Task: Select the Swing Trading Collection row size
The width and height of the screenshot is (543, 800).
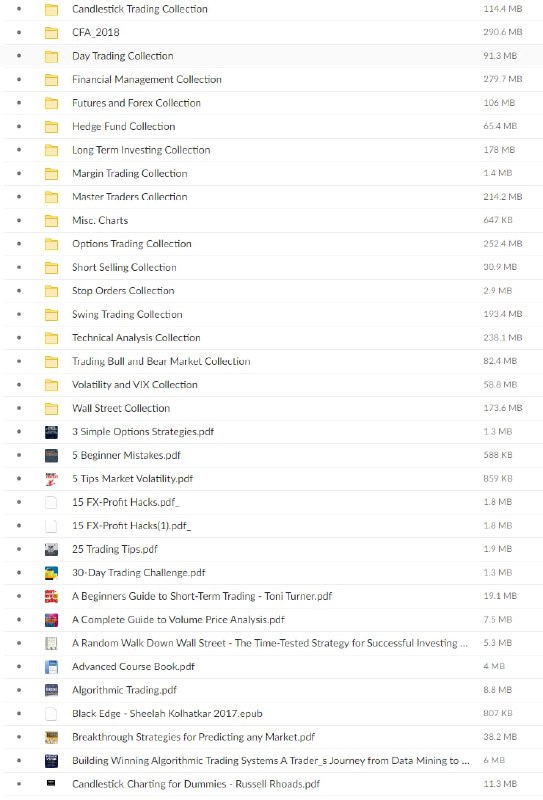Action: click(x=503, y=314)
